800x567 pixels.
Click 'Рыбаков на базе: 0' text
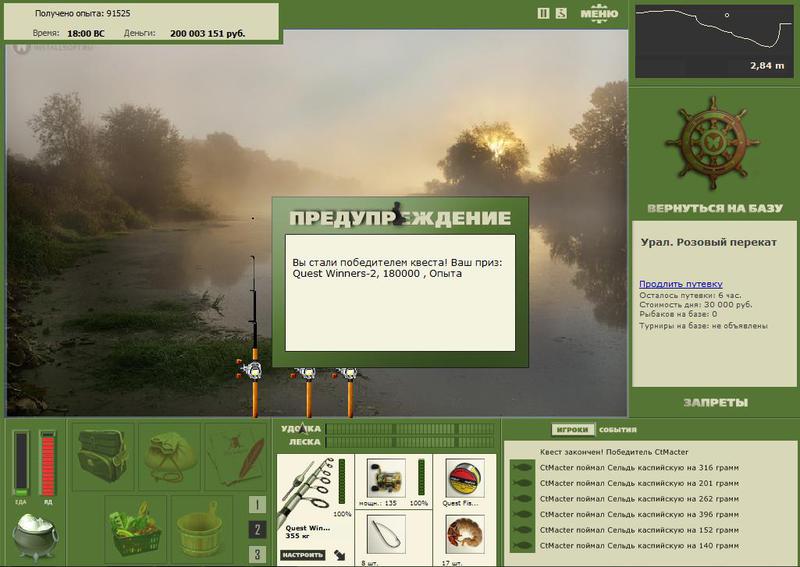[678, 314]
